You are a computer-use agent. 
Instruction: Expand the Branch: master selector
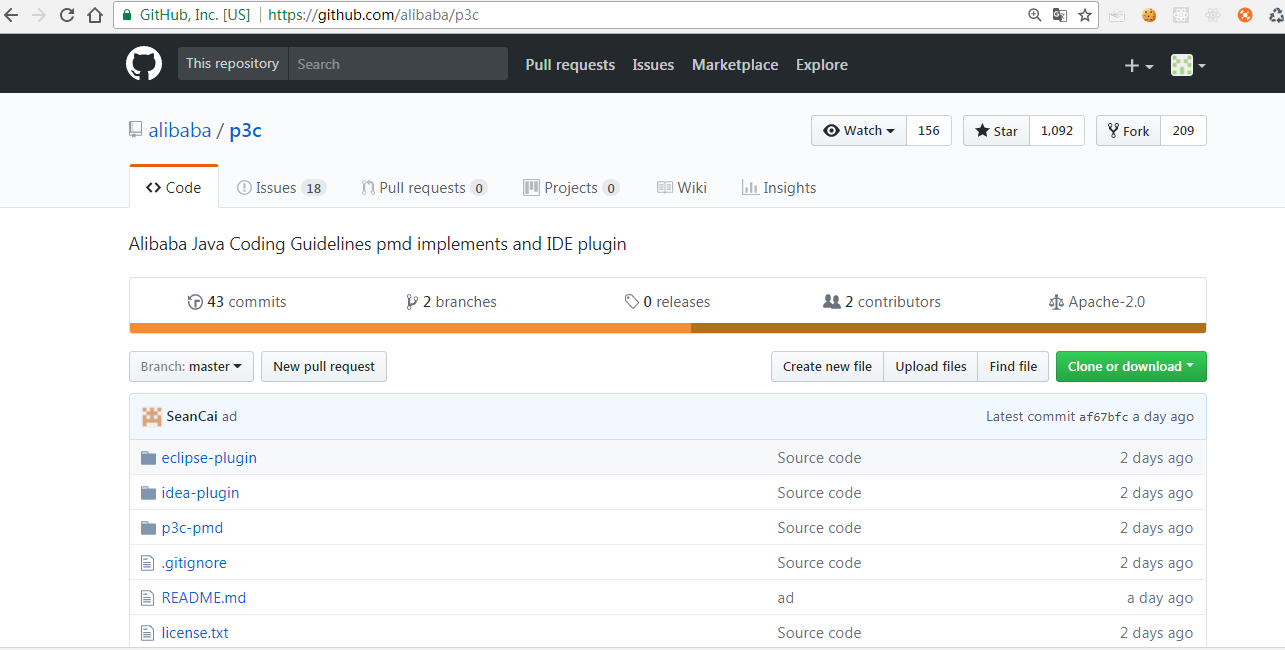coord(191,367)
